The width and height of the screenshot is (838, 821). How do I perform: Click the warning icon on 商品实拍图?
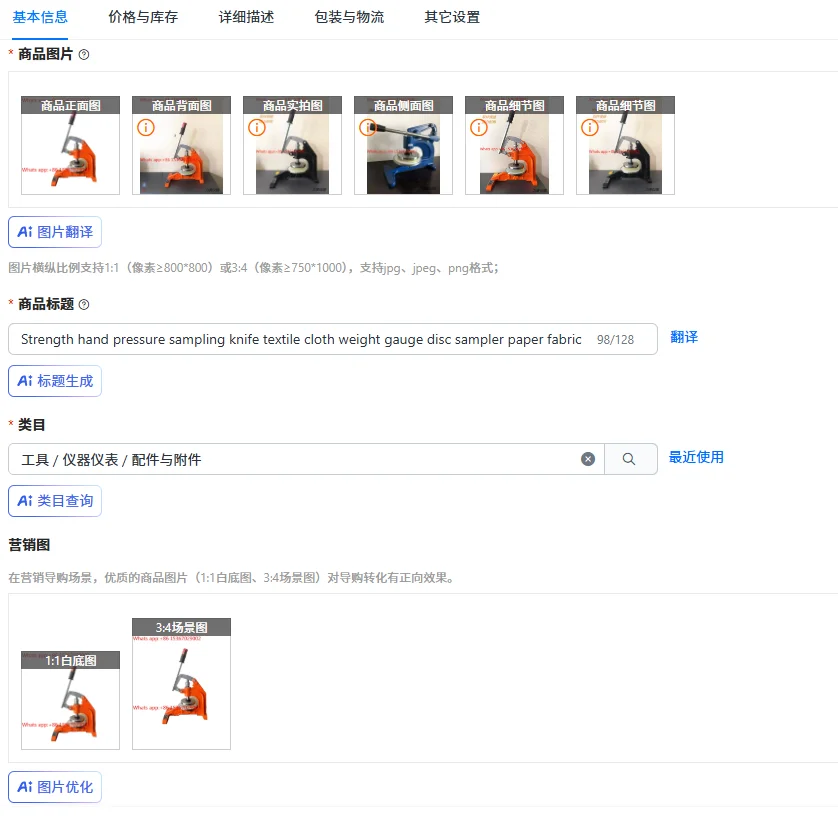[257, 127]
